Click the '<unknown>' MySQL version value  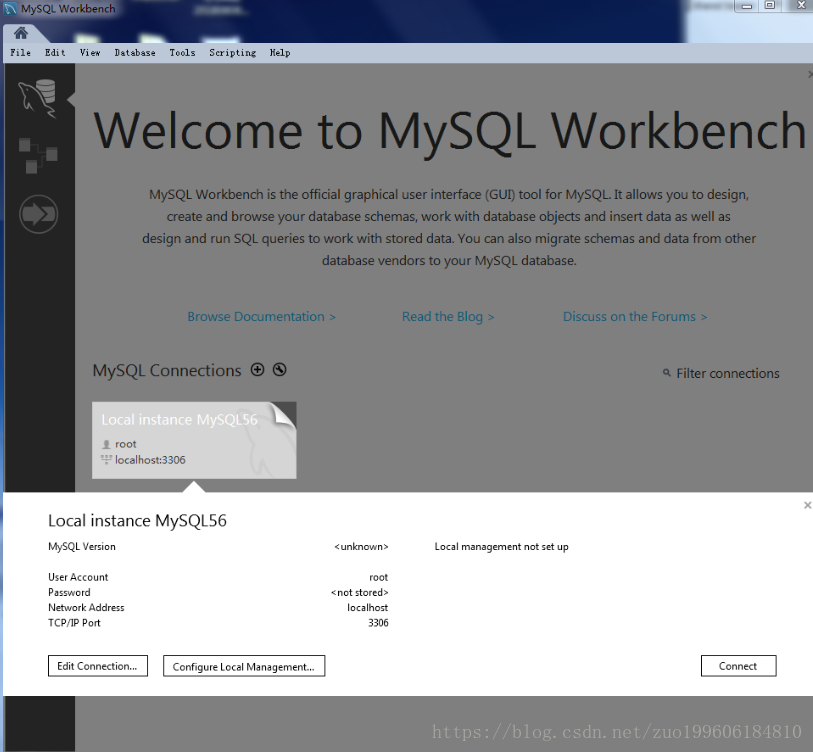[361, 547]
